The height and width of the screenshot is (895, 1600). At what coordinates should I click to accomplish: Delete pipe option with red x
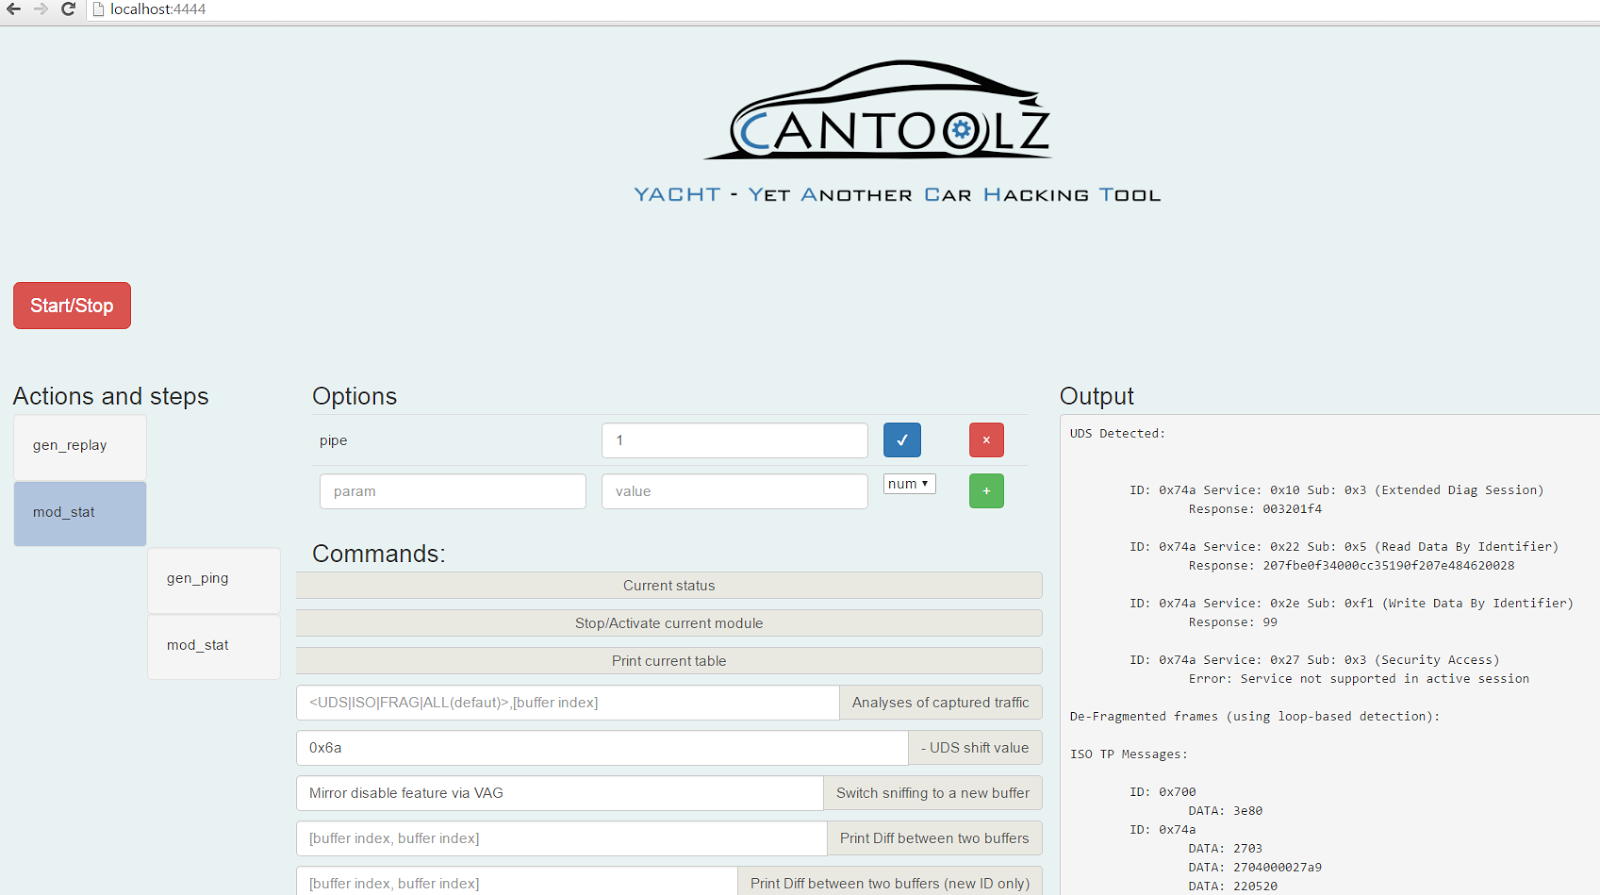coord(986,440)
